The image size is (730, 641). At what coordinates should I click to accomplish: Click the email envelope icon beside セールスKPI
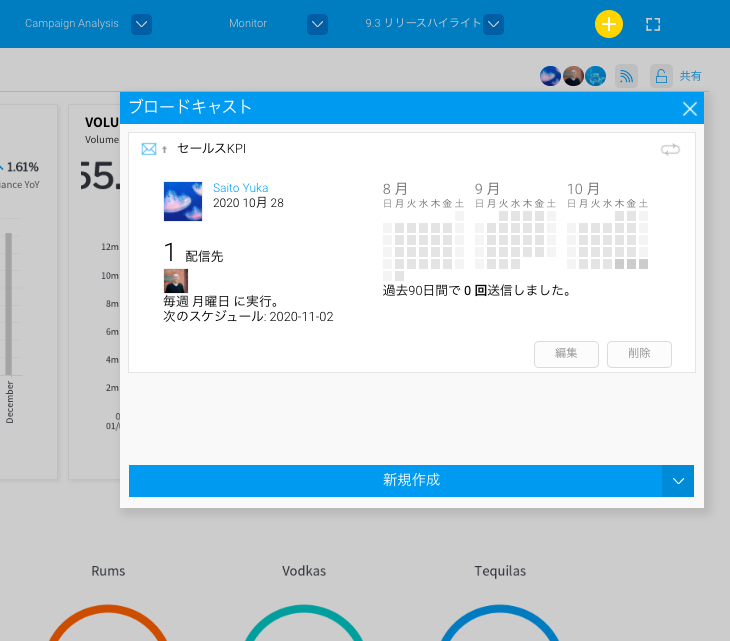pos(149,149)
